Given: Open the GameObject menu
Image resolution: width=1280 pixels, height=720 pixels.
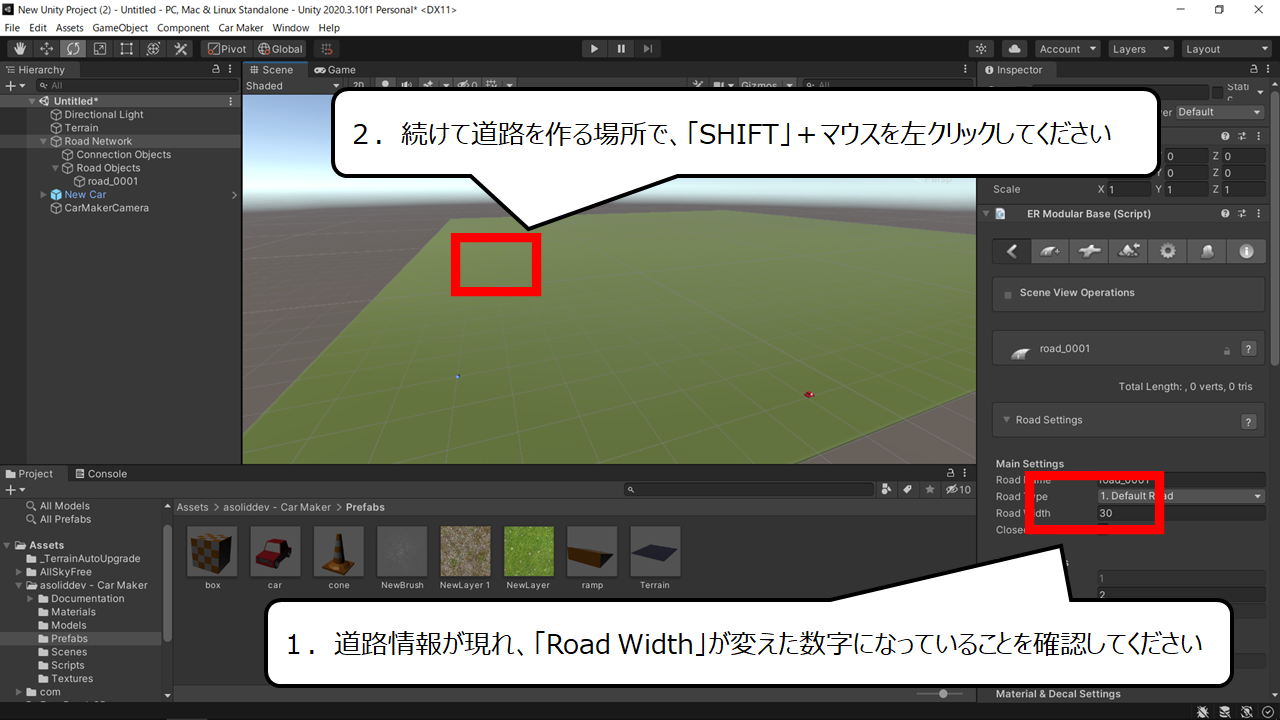Looking at the screenshot, I should coord(120,28).
